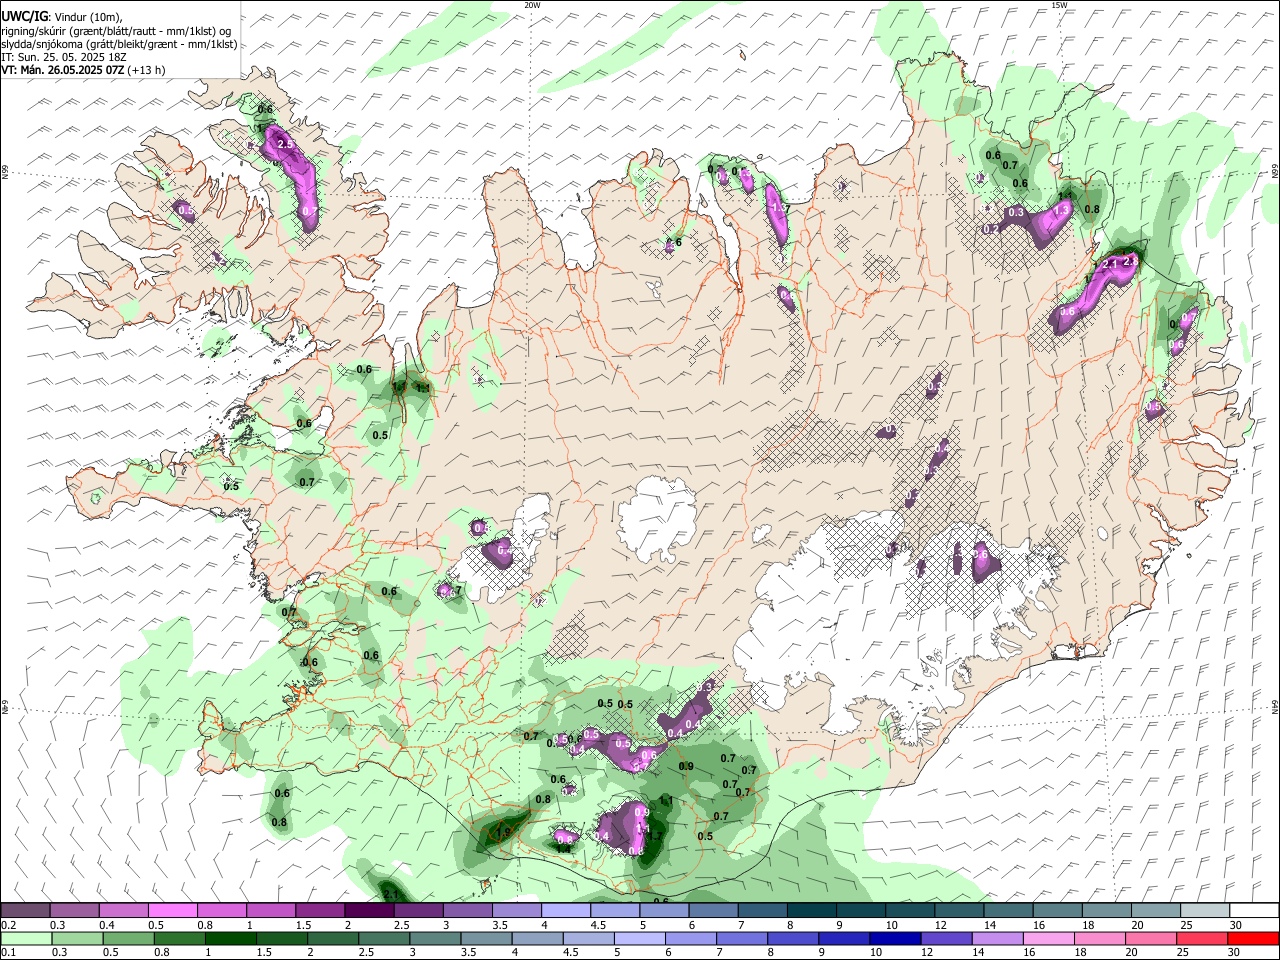1280x960 pixels.
Task: Pick the dark purple snow-scale swatch at 0.2
Action: coord(25,910)
